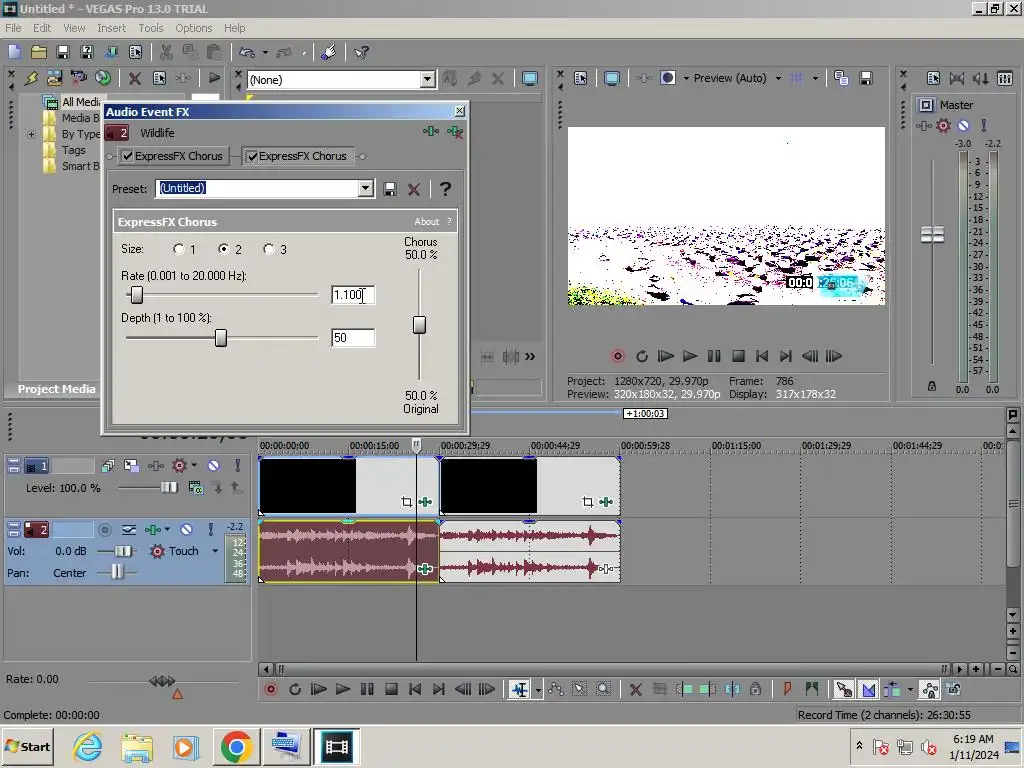Expand more buttons chevron in trimmer area
The image size is (1024, 768).
530,356
